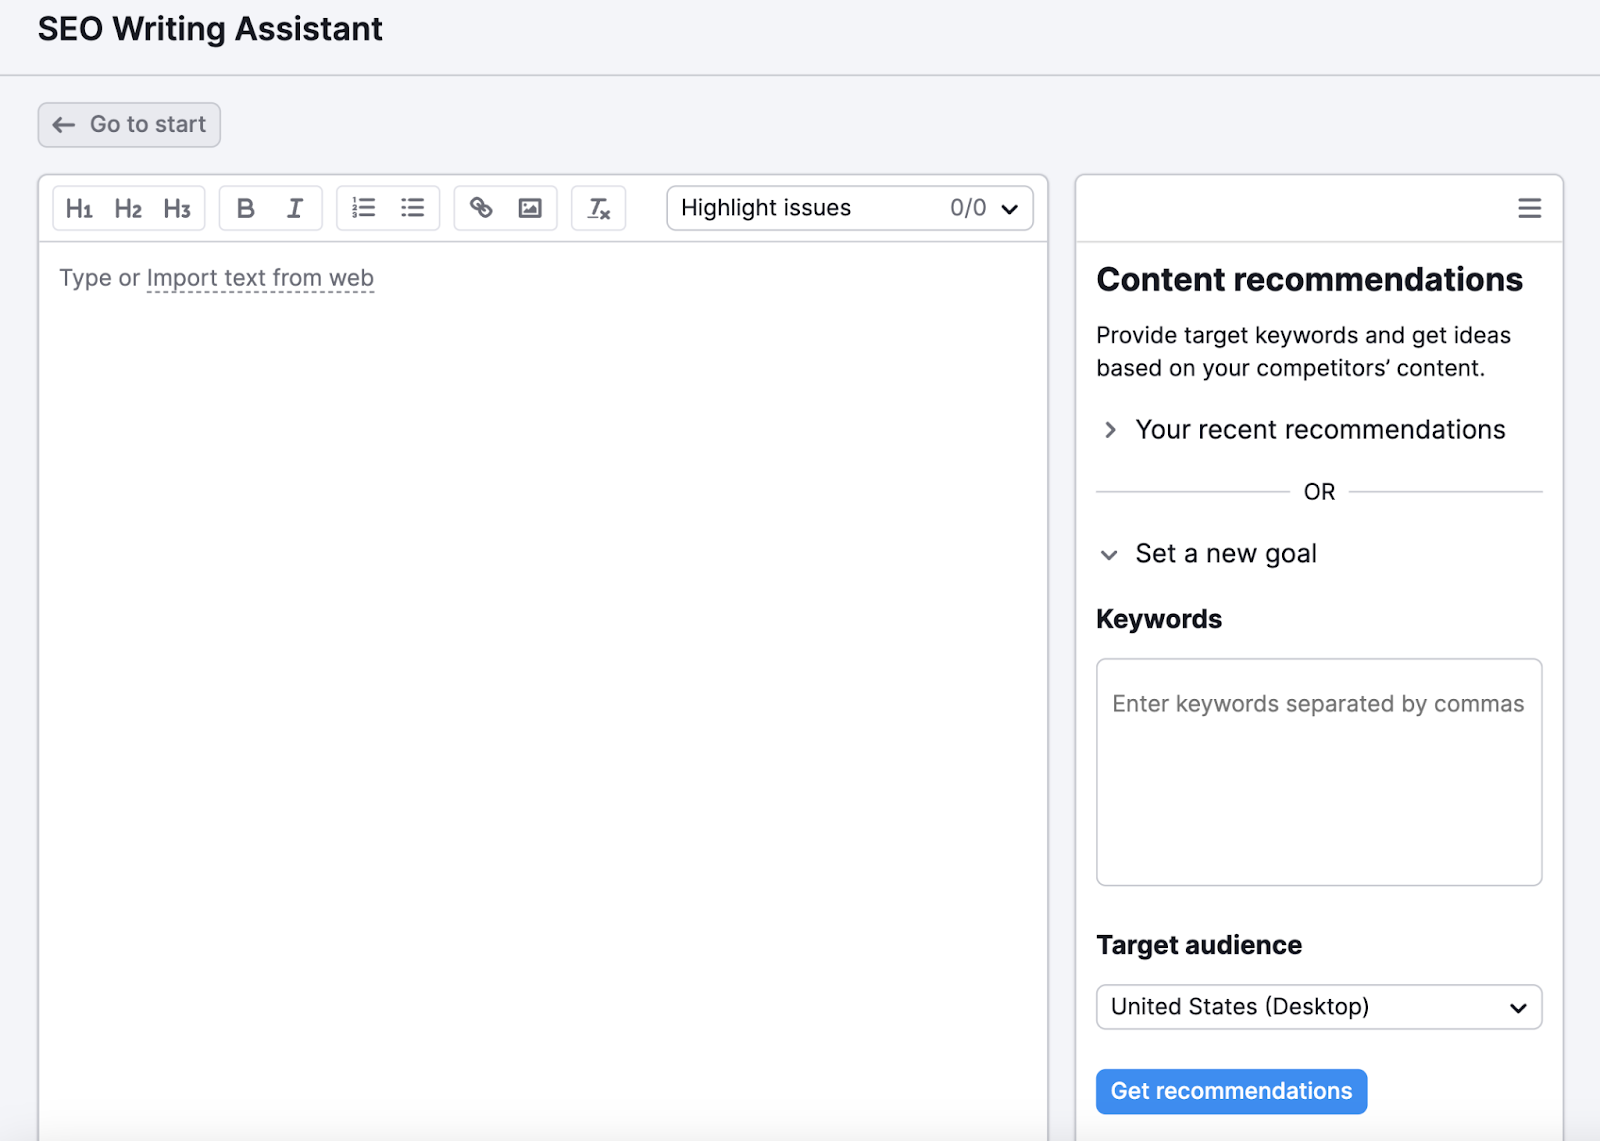Toggle italic text formatting
Screen dimensions: 1600x1141
coord(294,208)
